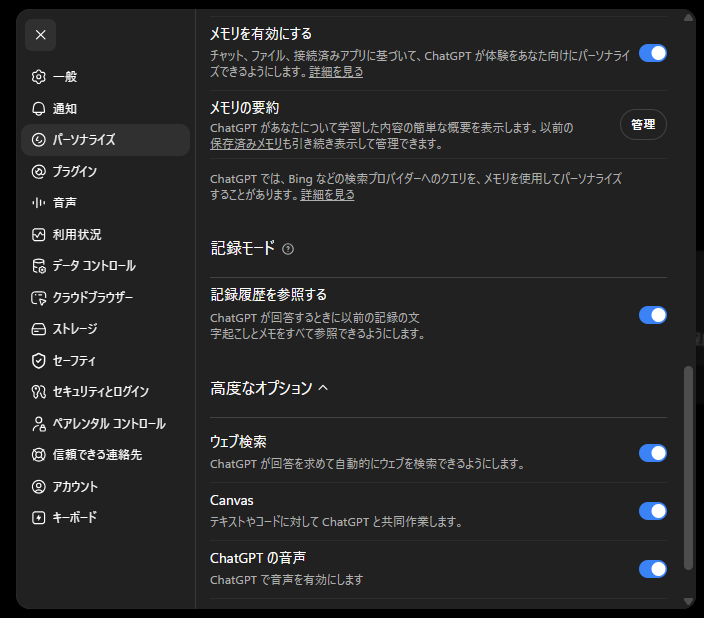Image resolution: width=704 pixels, height=618 pixels.
Task: Click the パーソナライズ sidebar icon
Action: coord(39,140)
